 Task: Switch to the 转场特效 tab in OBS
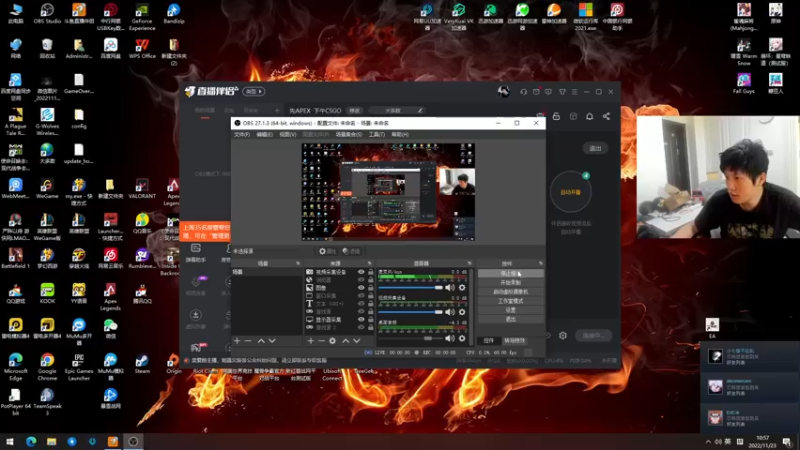(514, 340)
